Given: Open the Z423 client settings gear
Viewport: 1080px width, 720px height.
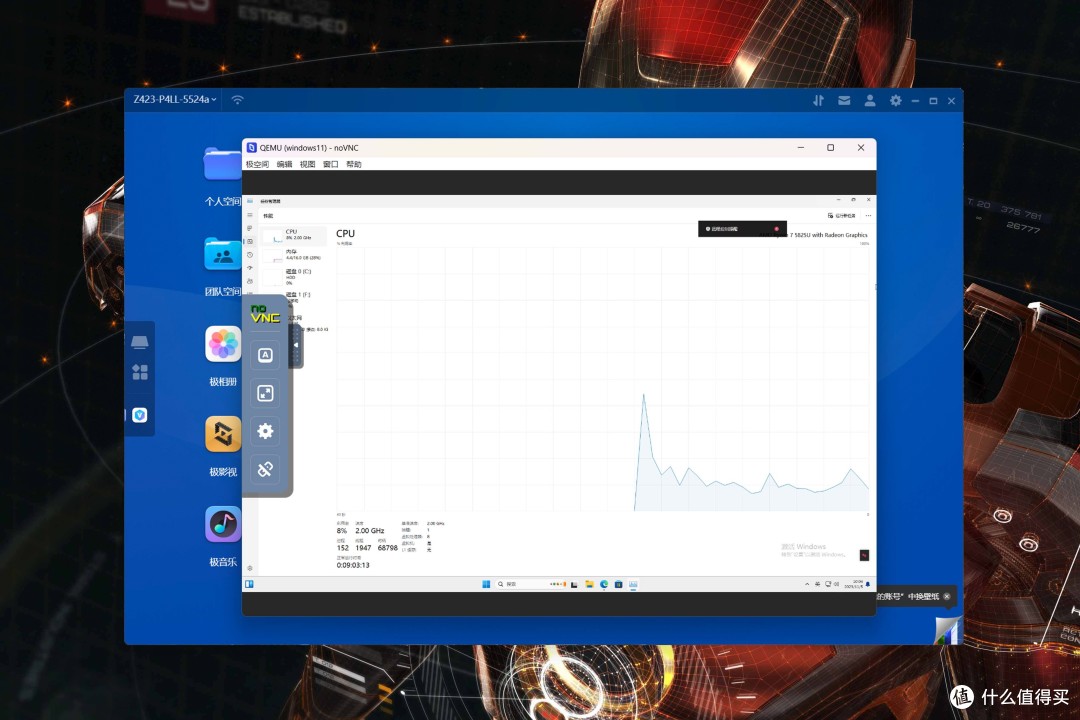Looking at the screenshot, I should tap(895, 101).
